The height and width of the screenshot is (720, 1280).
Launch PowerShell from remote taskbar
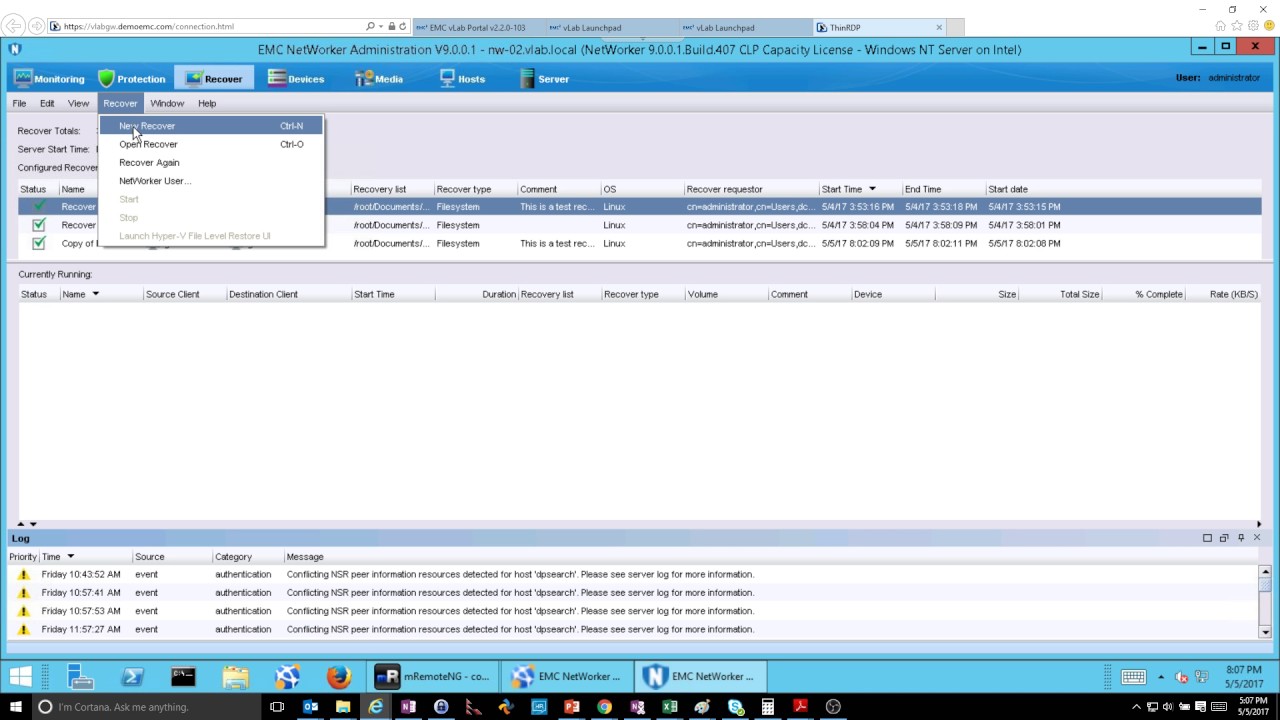(x=132, y=677)
